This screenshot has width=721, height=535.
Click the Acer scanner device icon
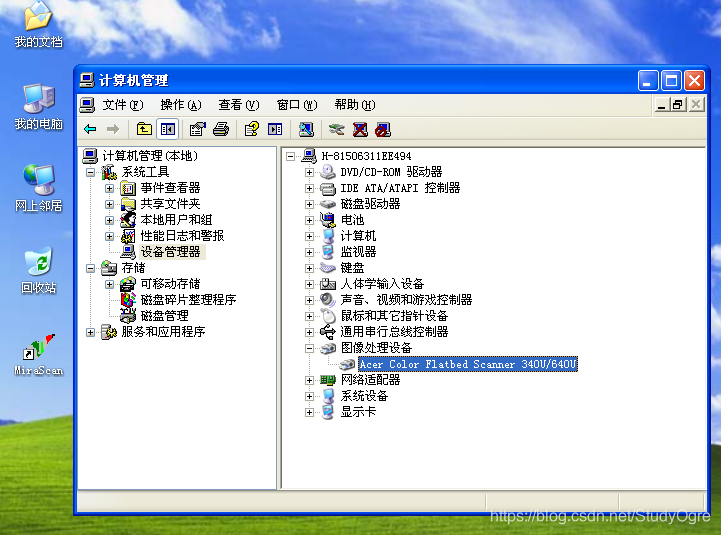[x=347, y=364]
